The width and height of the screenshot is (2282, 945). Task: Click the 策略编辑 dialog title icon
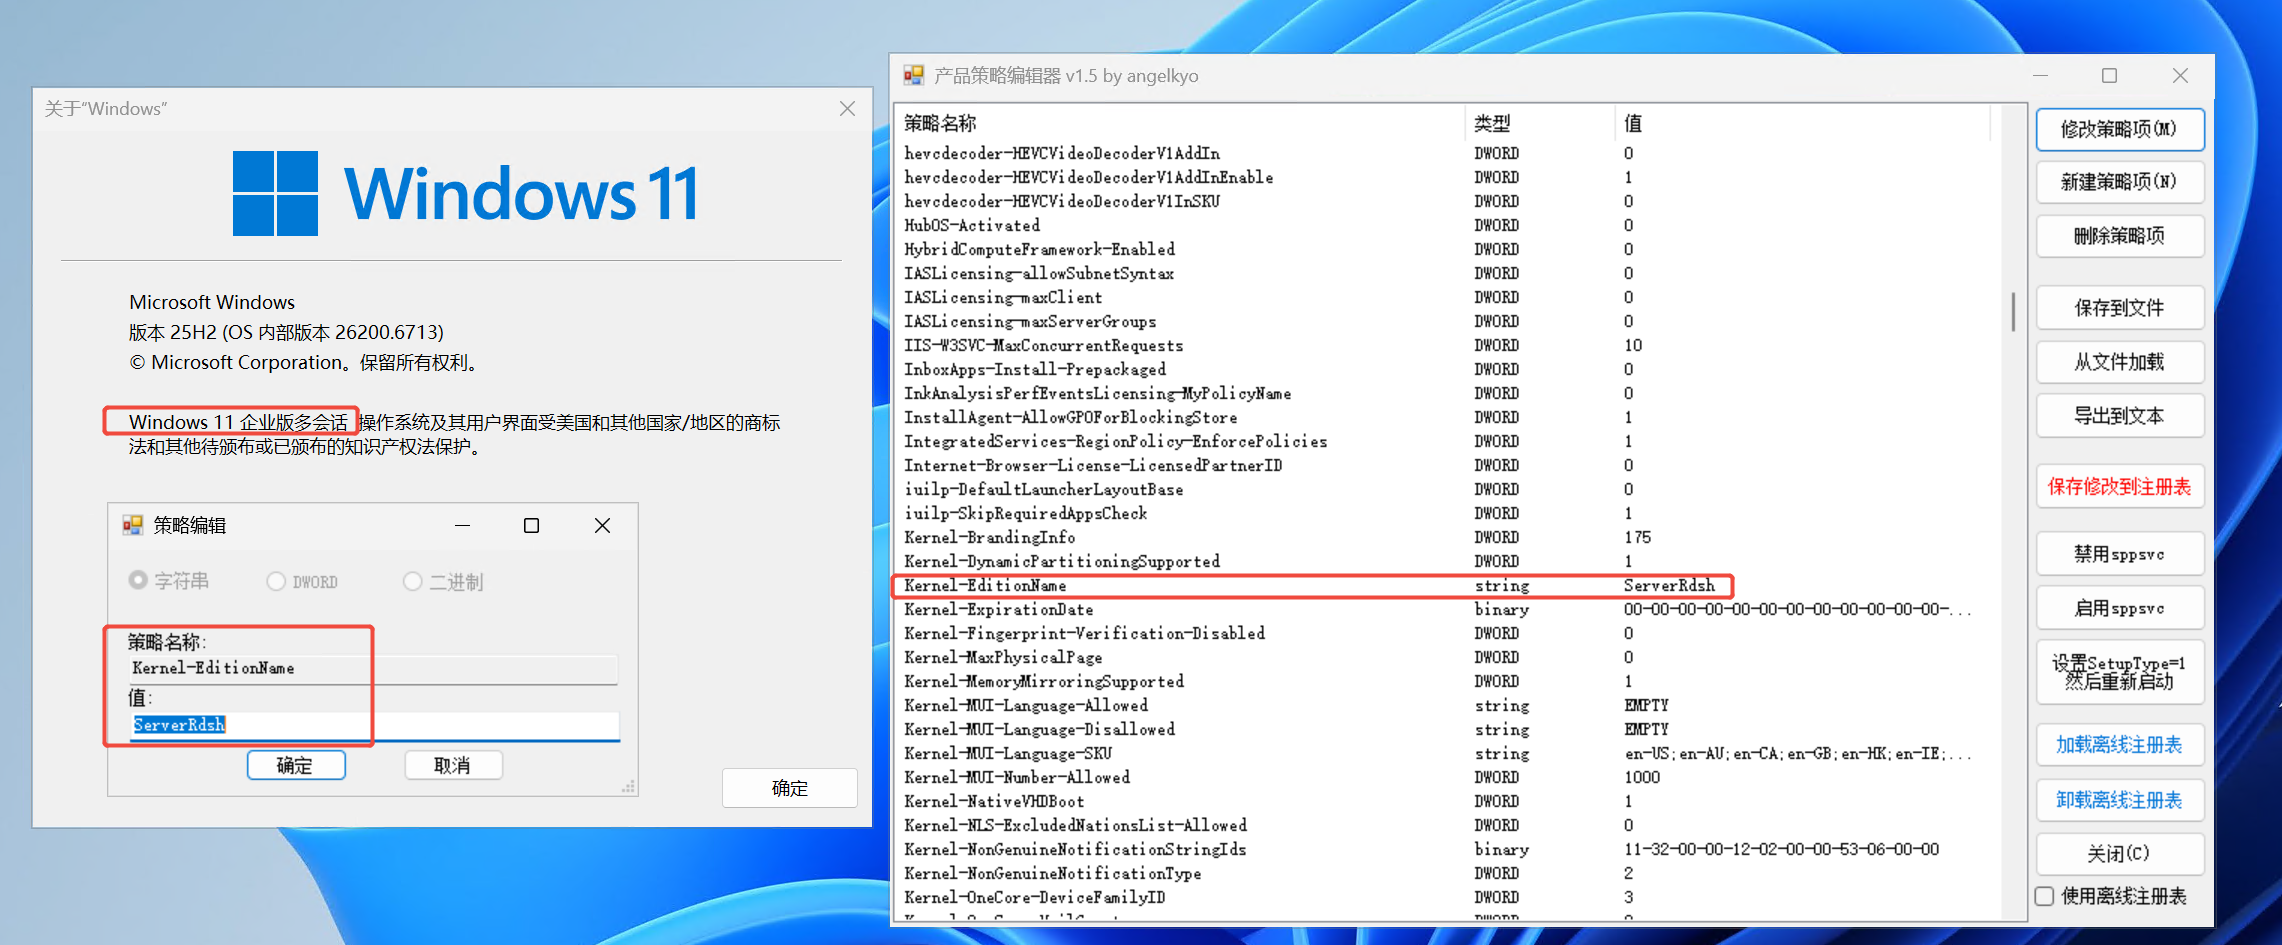132,525
